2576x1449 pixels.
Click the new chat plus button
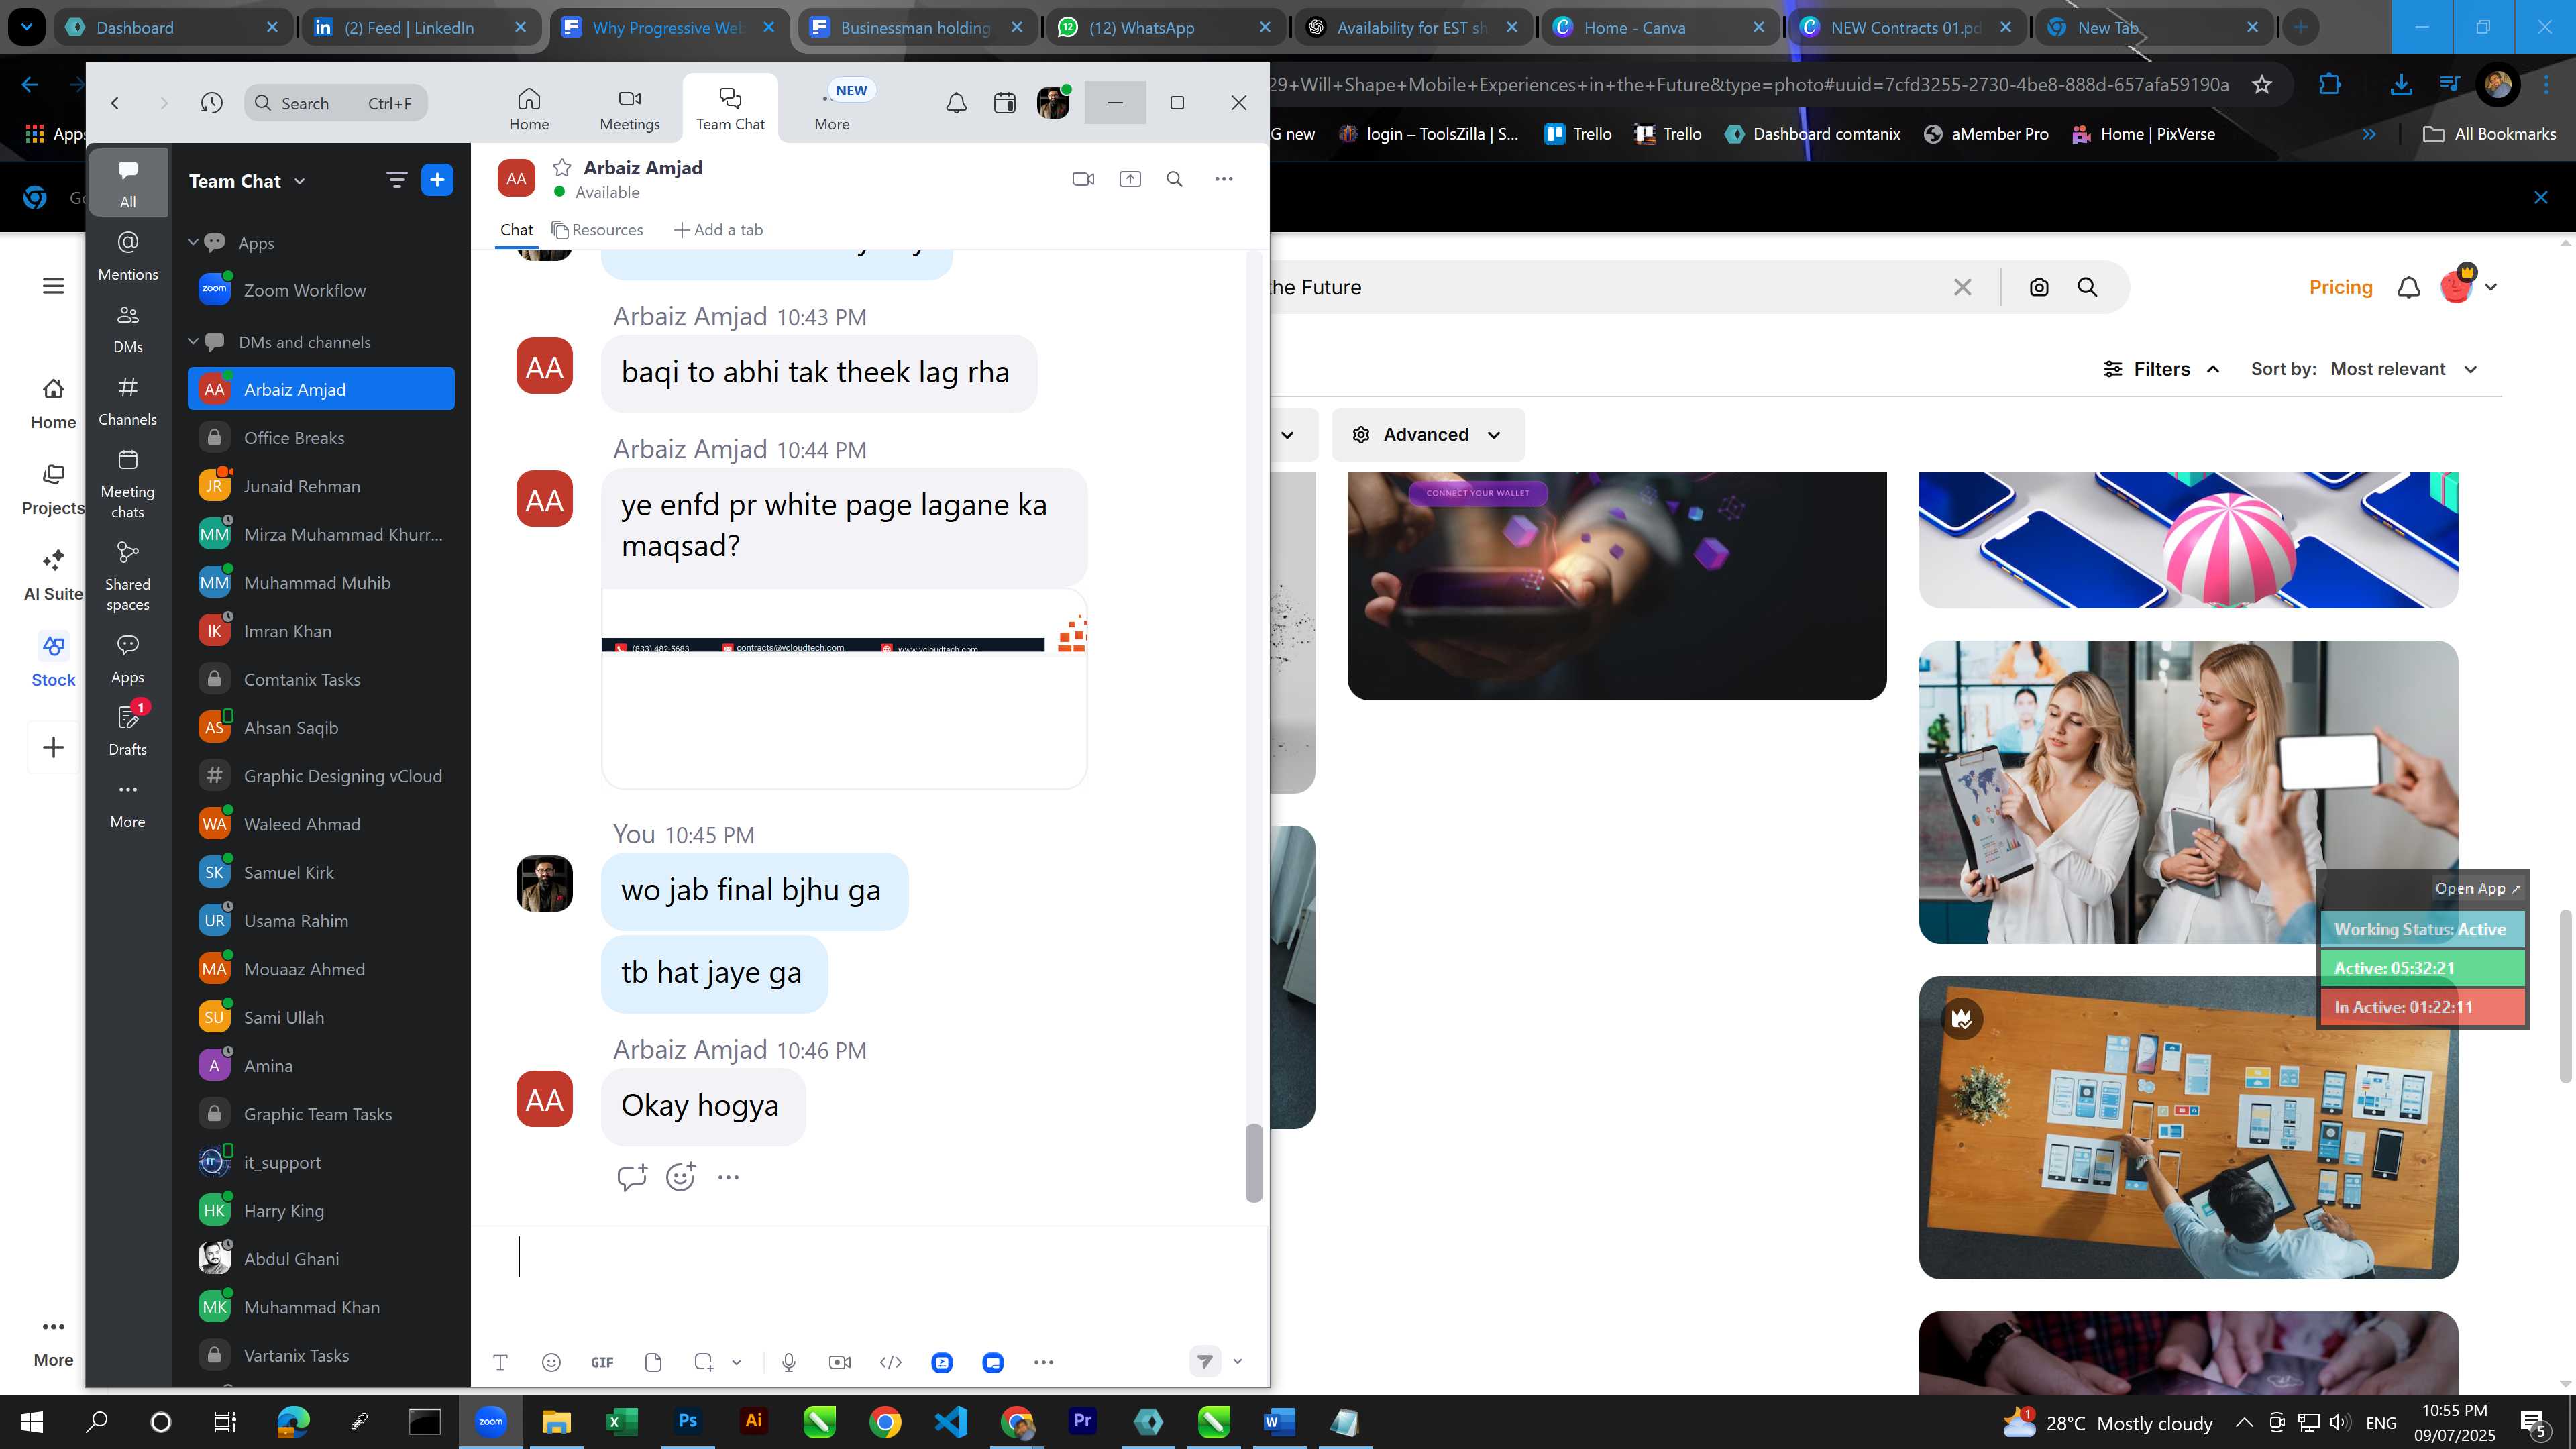(437, 180)
